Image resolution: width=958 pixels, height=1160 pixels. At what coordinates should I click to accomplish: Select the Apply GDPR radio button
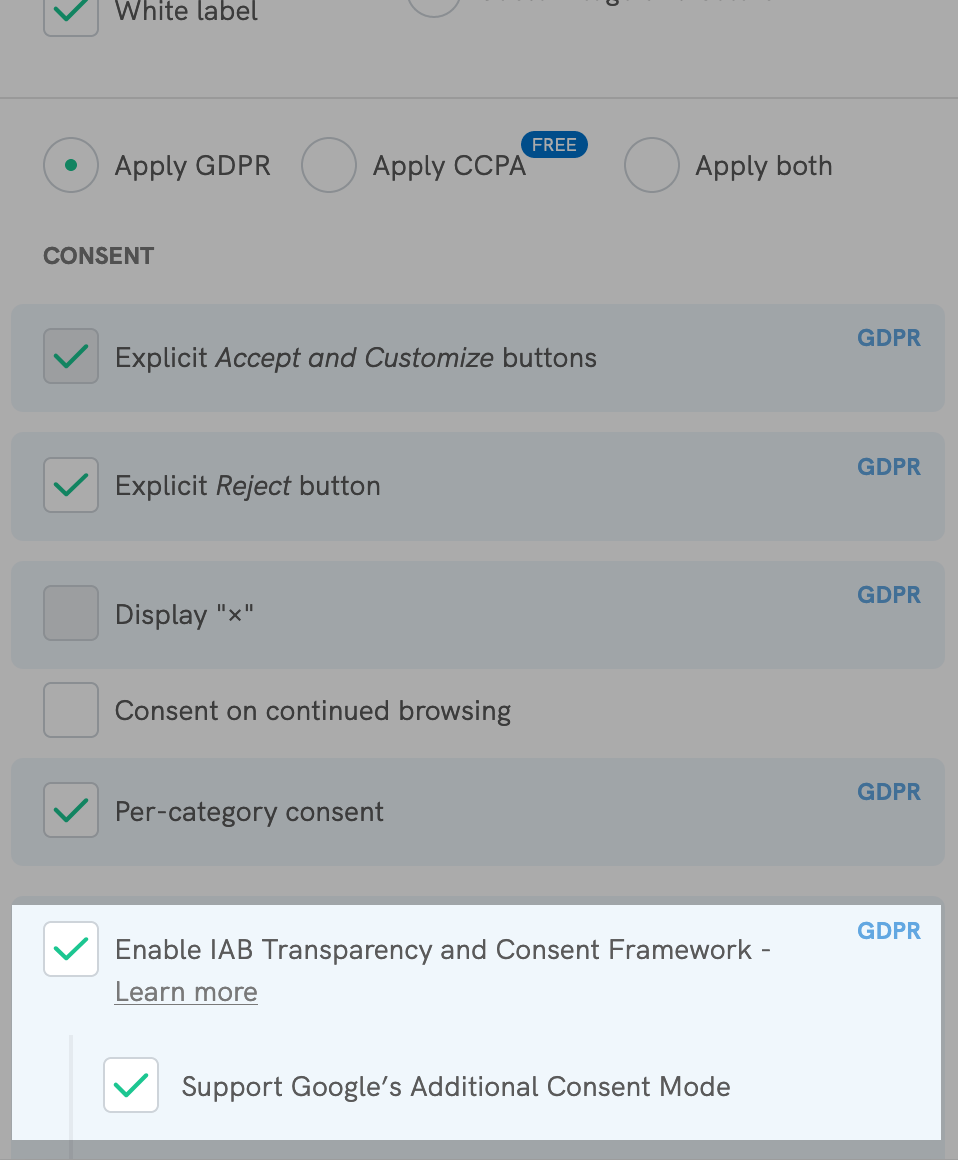[70, 165]
